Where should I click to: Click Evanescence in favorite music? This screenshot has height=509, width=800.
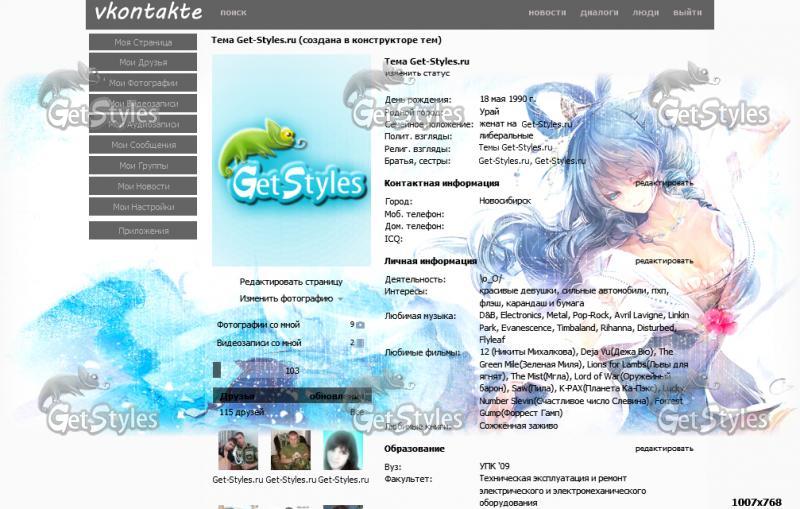pyautogui.click(x=527, y=327)
